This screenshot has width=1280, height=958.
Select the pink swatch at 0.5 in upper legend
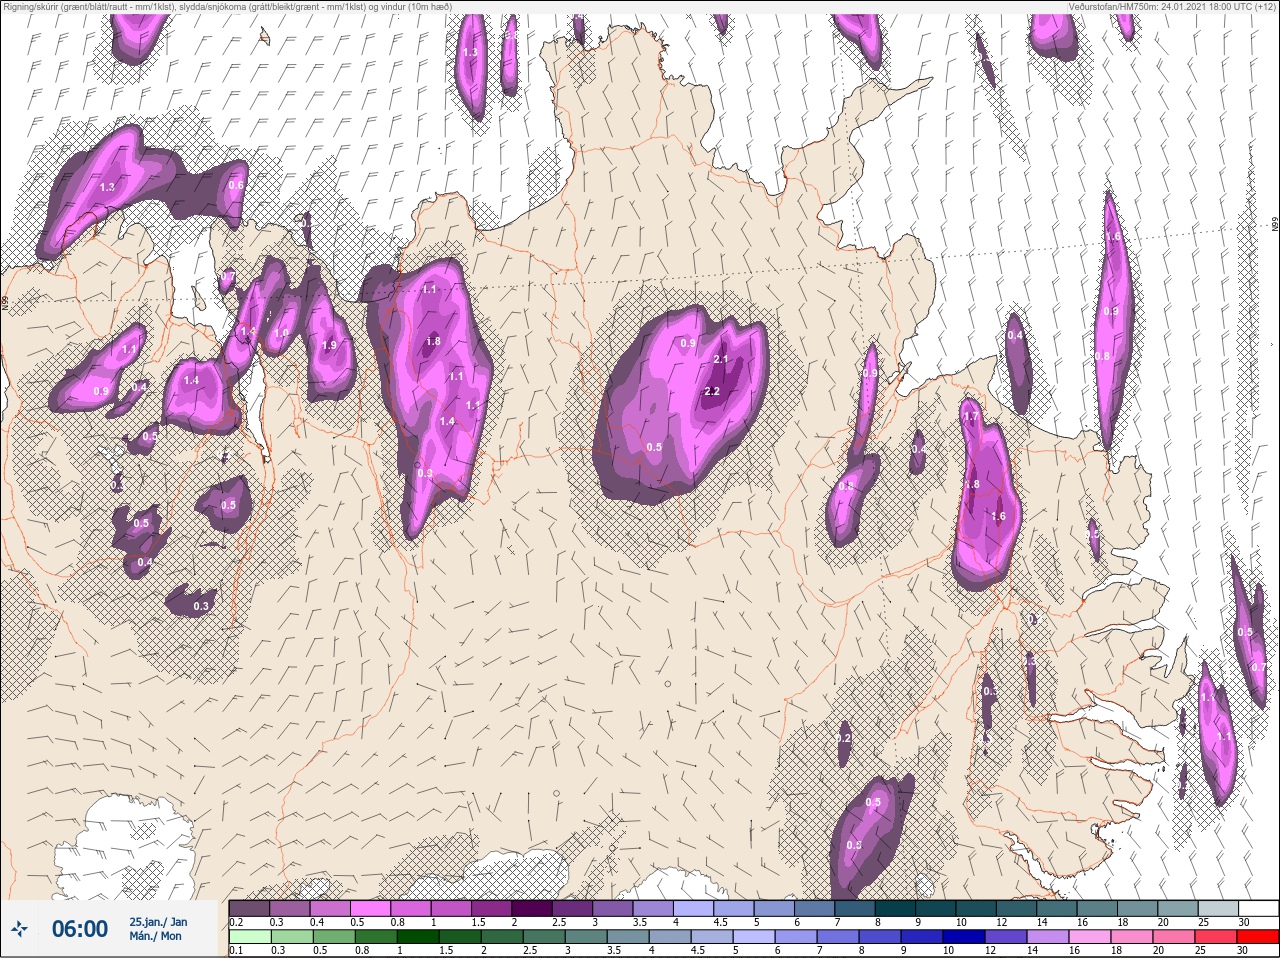370,908
